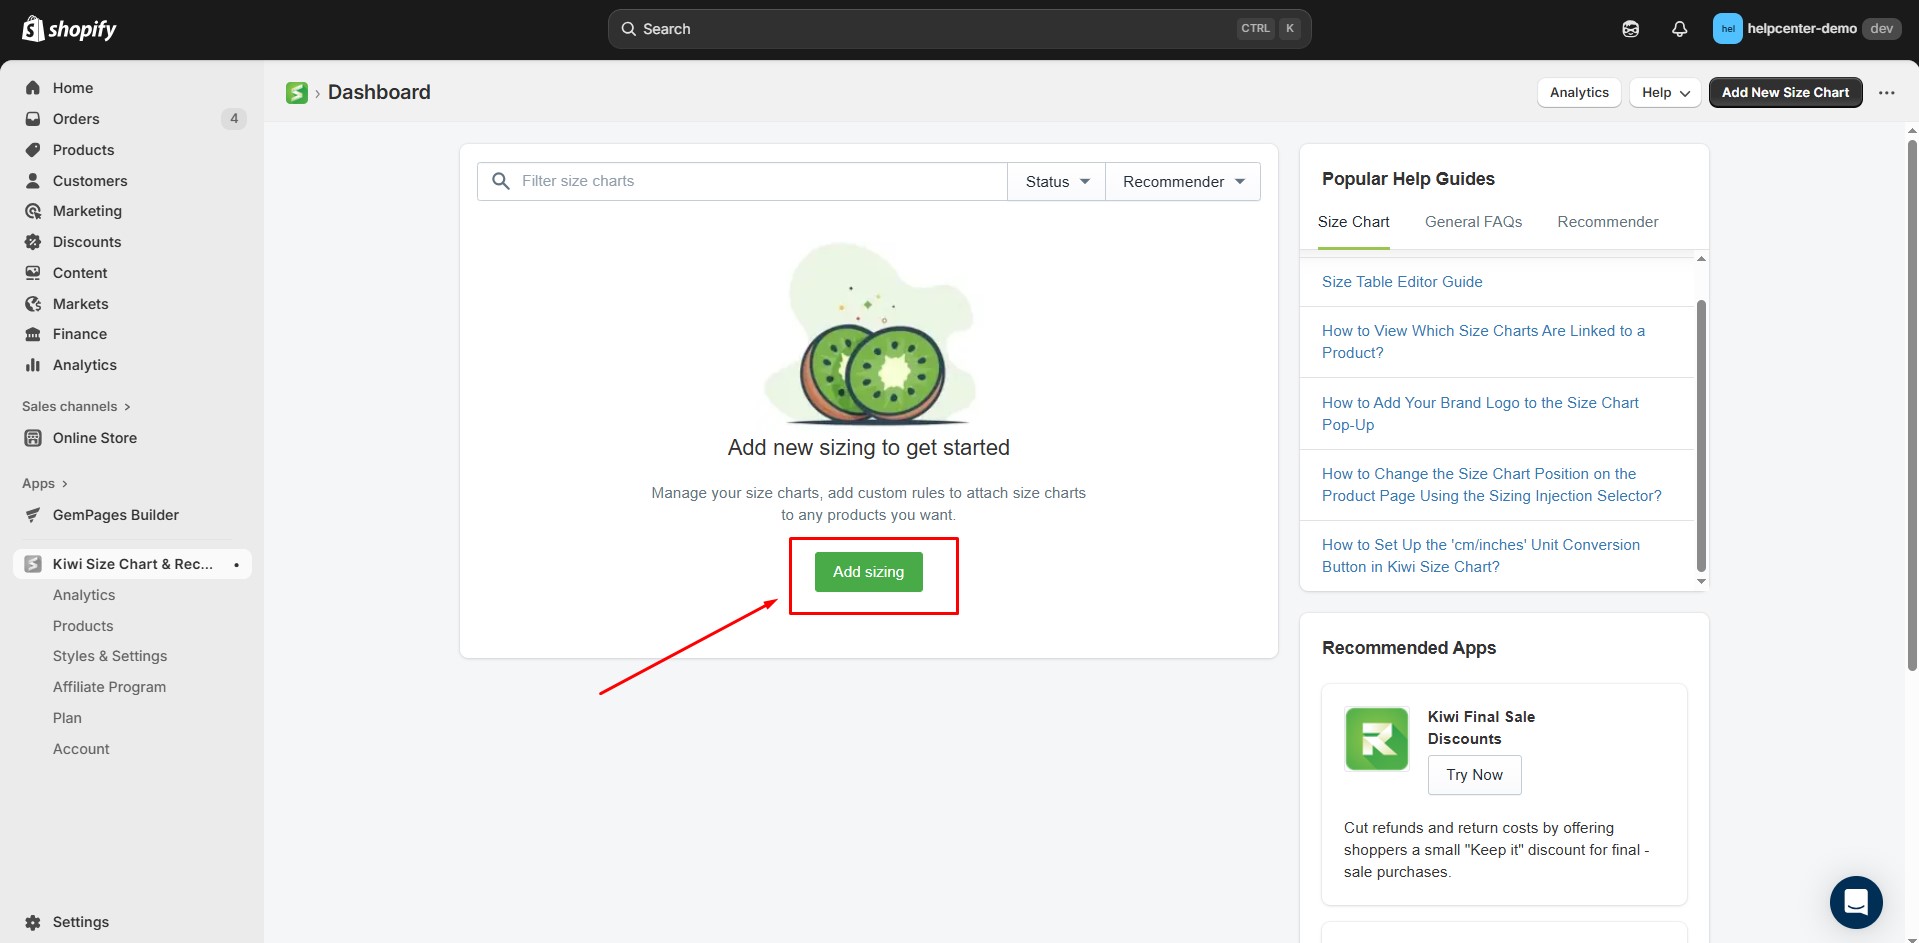Click the helpcenter-demo avatar icon
The height and width of the screenshot is (943, 1919).
click(1728, 29)
